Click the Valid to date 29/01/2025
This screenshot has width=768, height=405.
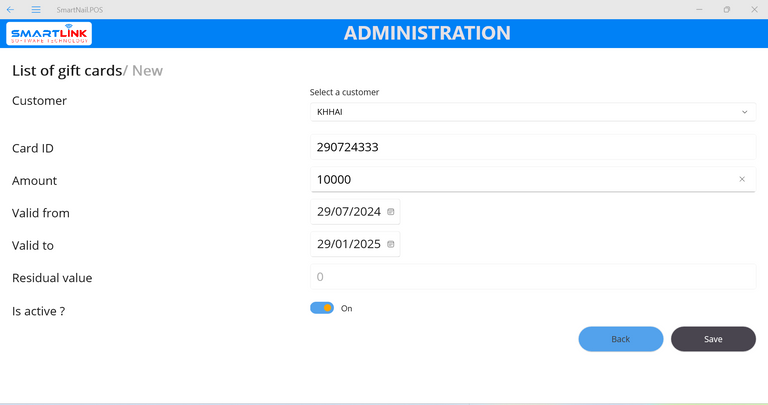348,244
